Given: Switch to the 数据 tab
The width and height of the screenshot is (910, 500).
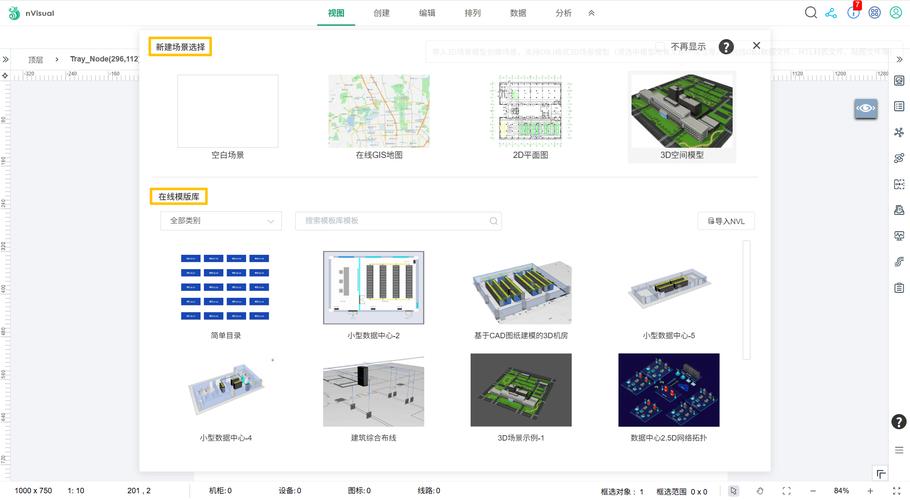Looking at the screenshot, I should 518,13.
